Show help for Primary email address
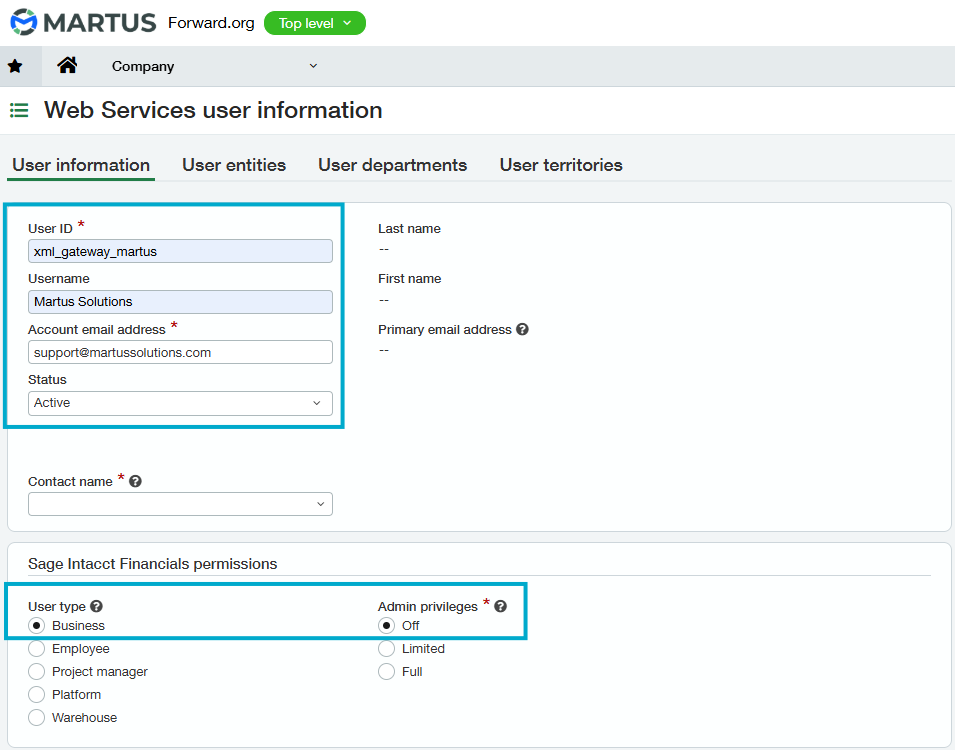955x750 pixels. (522, 329)
